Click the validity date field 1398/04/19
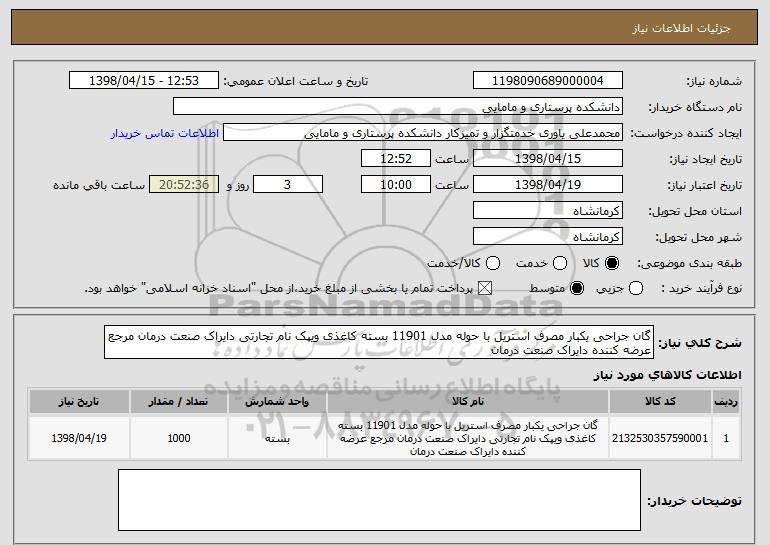The height and width of the screenshot is (545, 770). pyautogui.click(x=548, y=185)
